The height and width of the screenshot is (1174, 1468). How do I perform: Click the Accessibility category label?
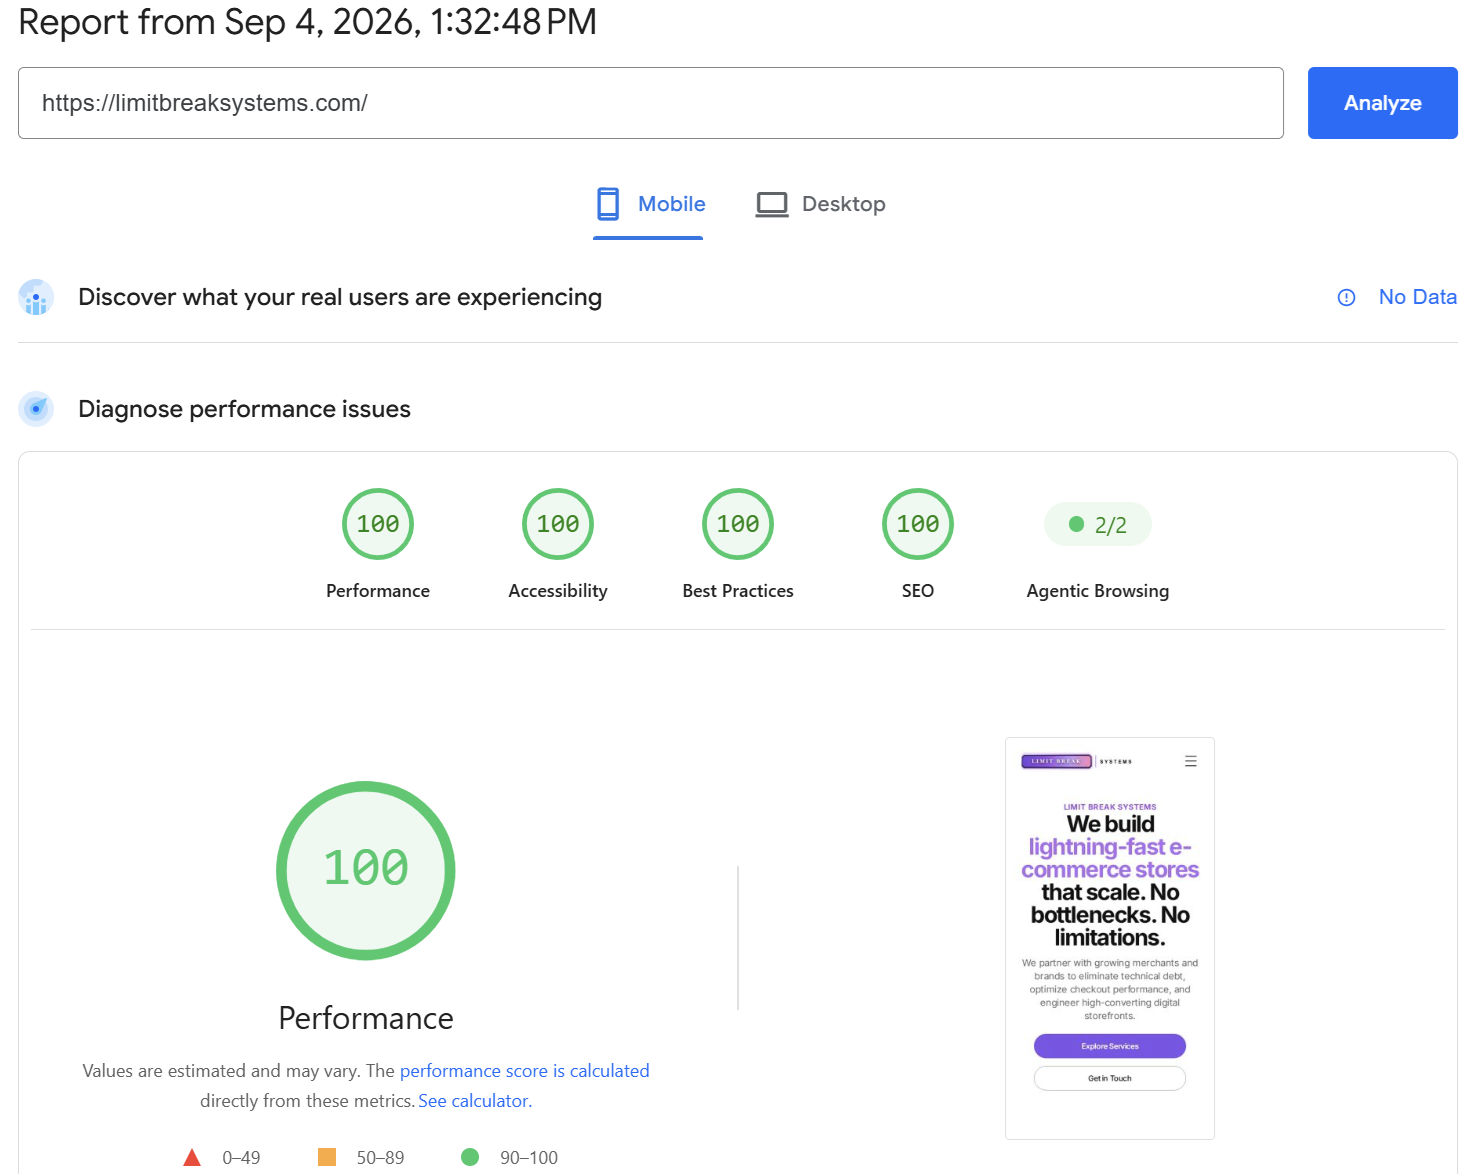click(x=558, y=591)
